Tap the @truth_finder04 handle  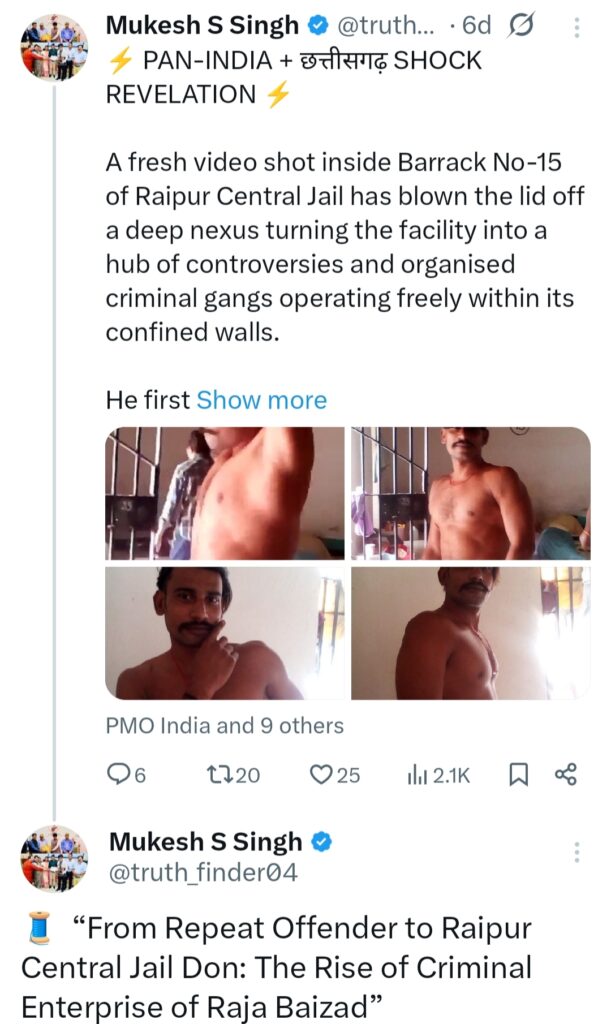203,873
